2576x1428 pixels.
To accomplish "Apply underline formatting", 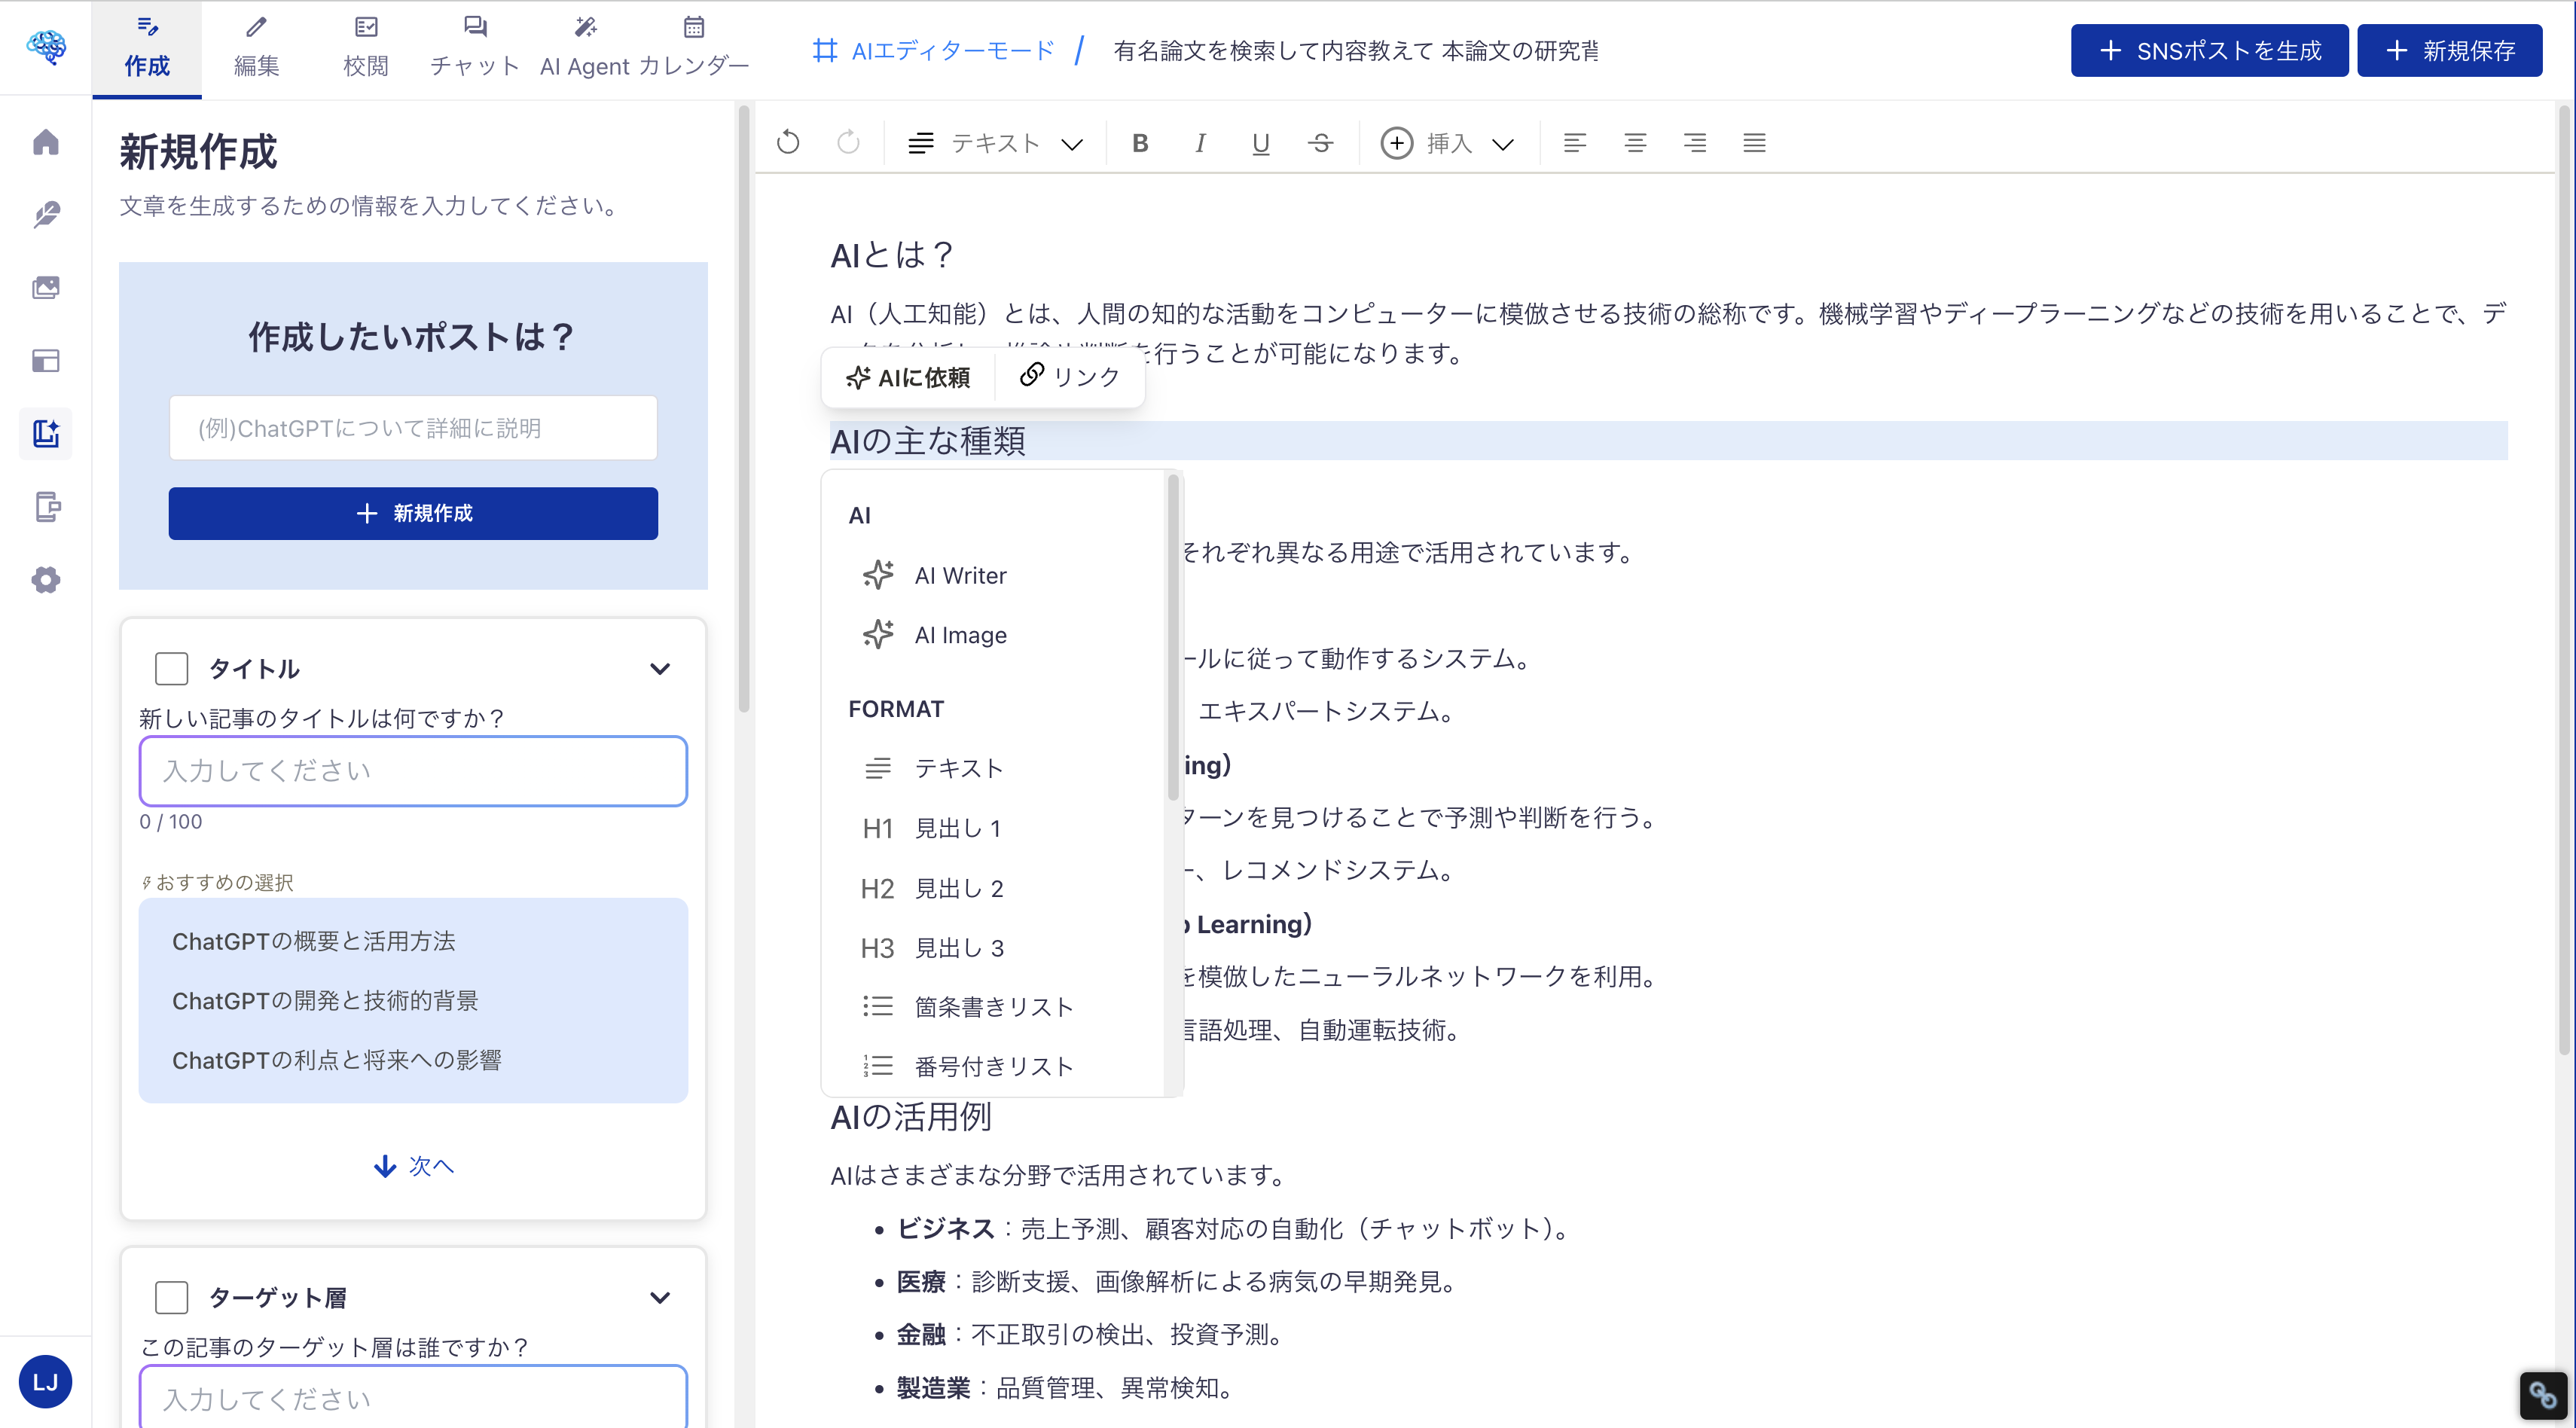I will coord(1260,143).
